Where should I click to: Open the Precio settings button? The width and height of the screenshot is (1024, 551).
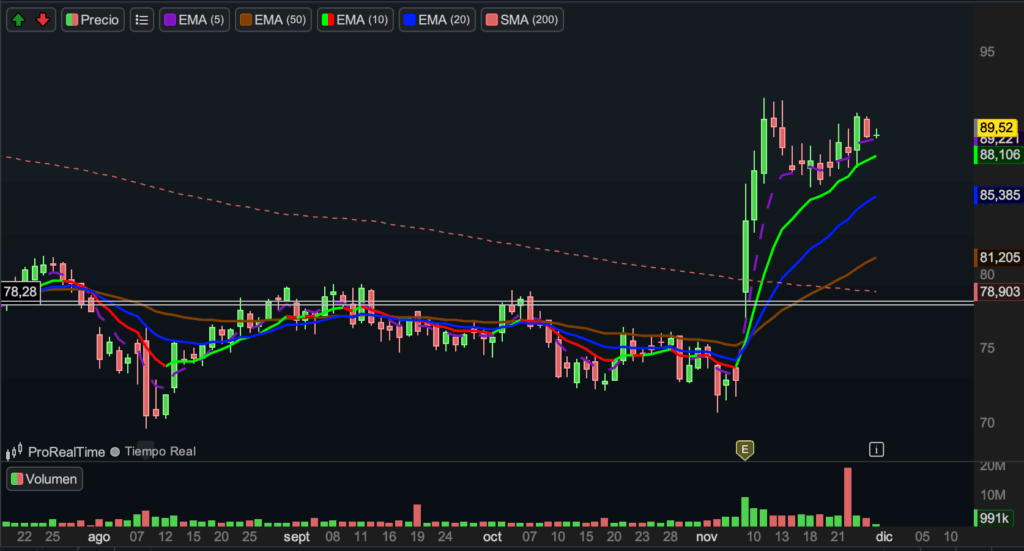point(92,19)
